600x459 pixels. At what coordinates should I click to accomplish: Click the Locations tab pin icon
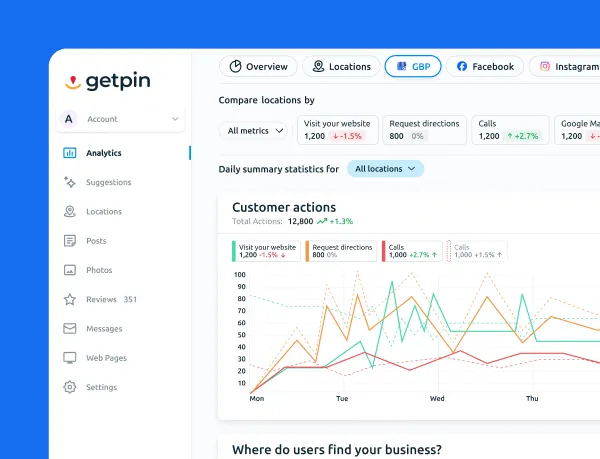tap(318, 67)
